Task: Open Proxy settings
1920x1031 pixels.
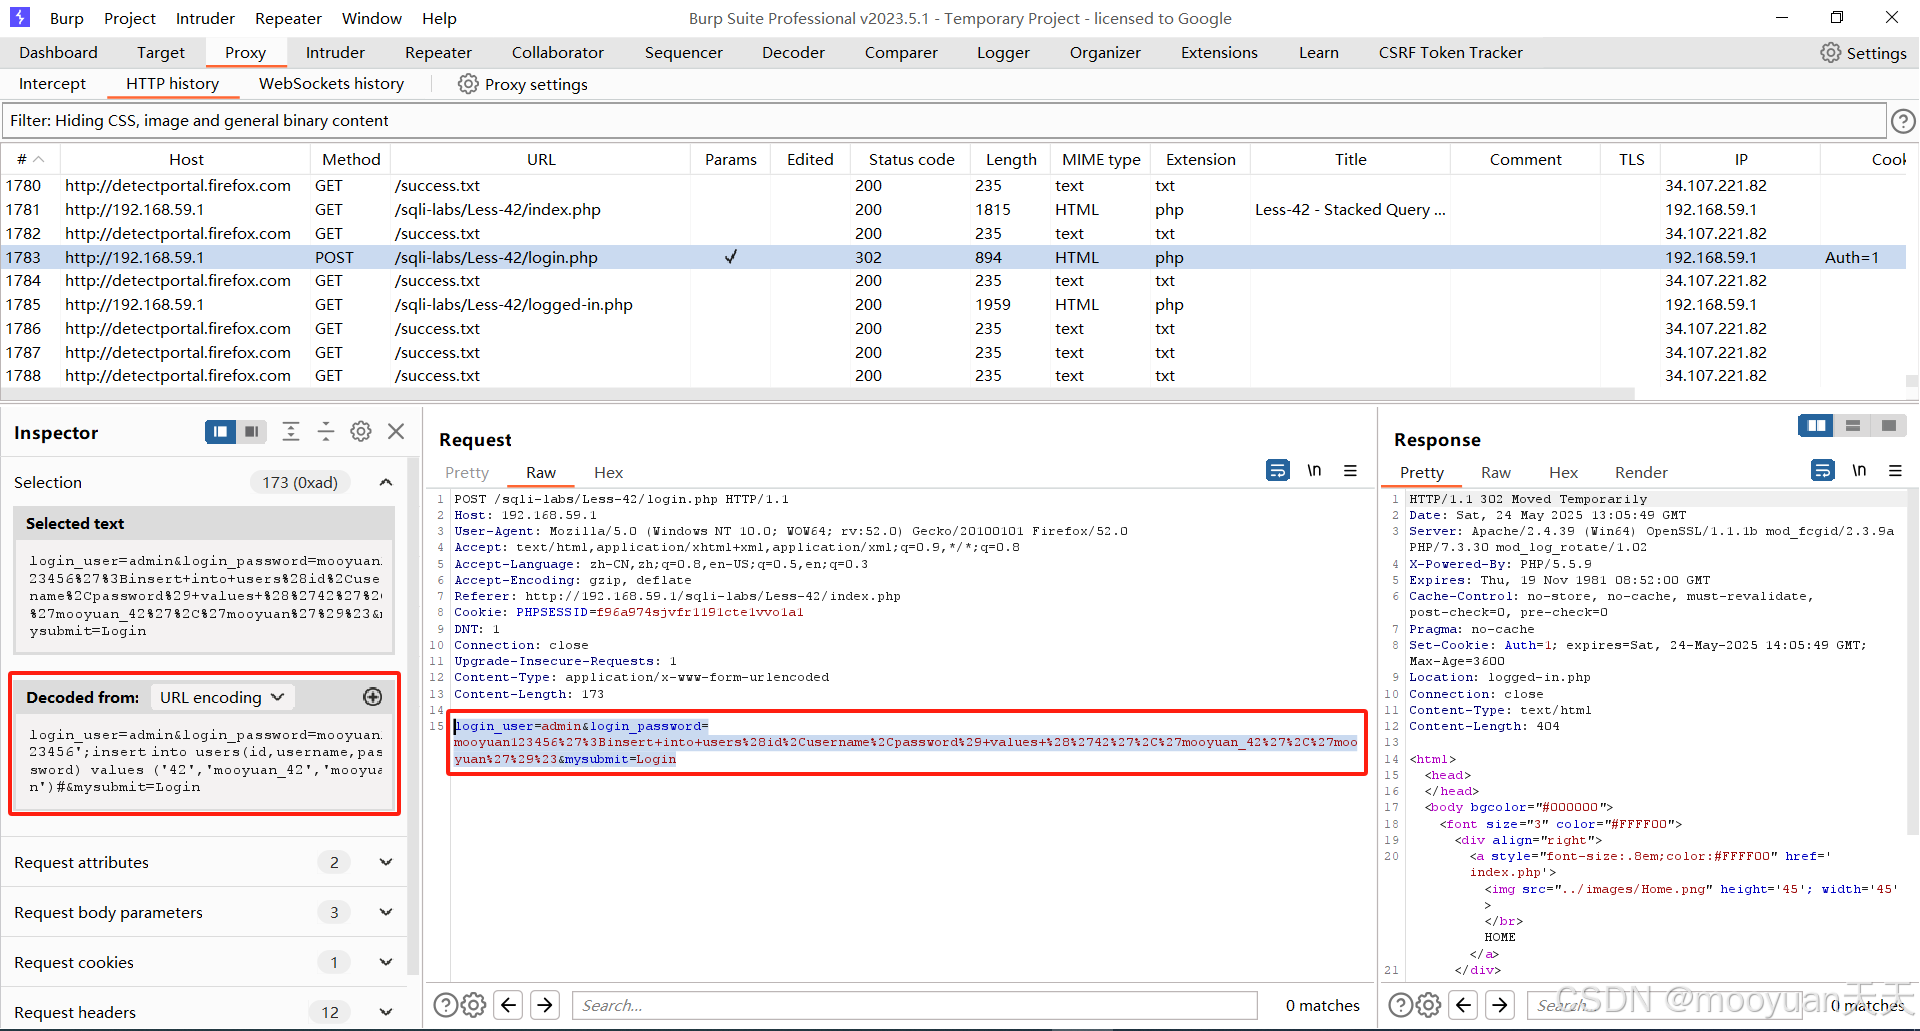Action: (523, 84)
